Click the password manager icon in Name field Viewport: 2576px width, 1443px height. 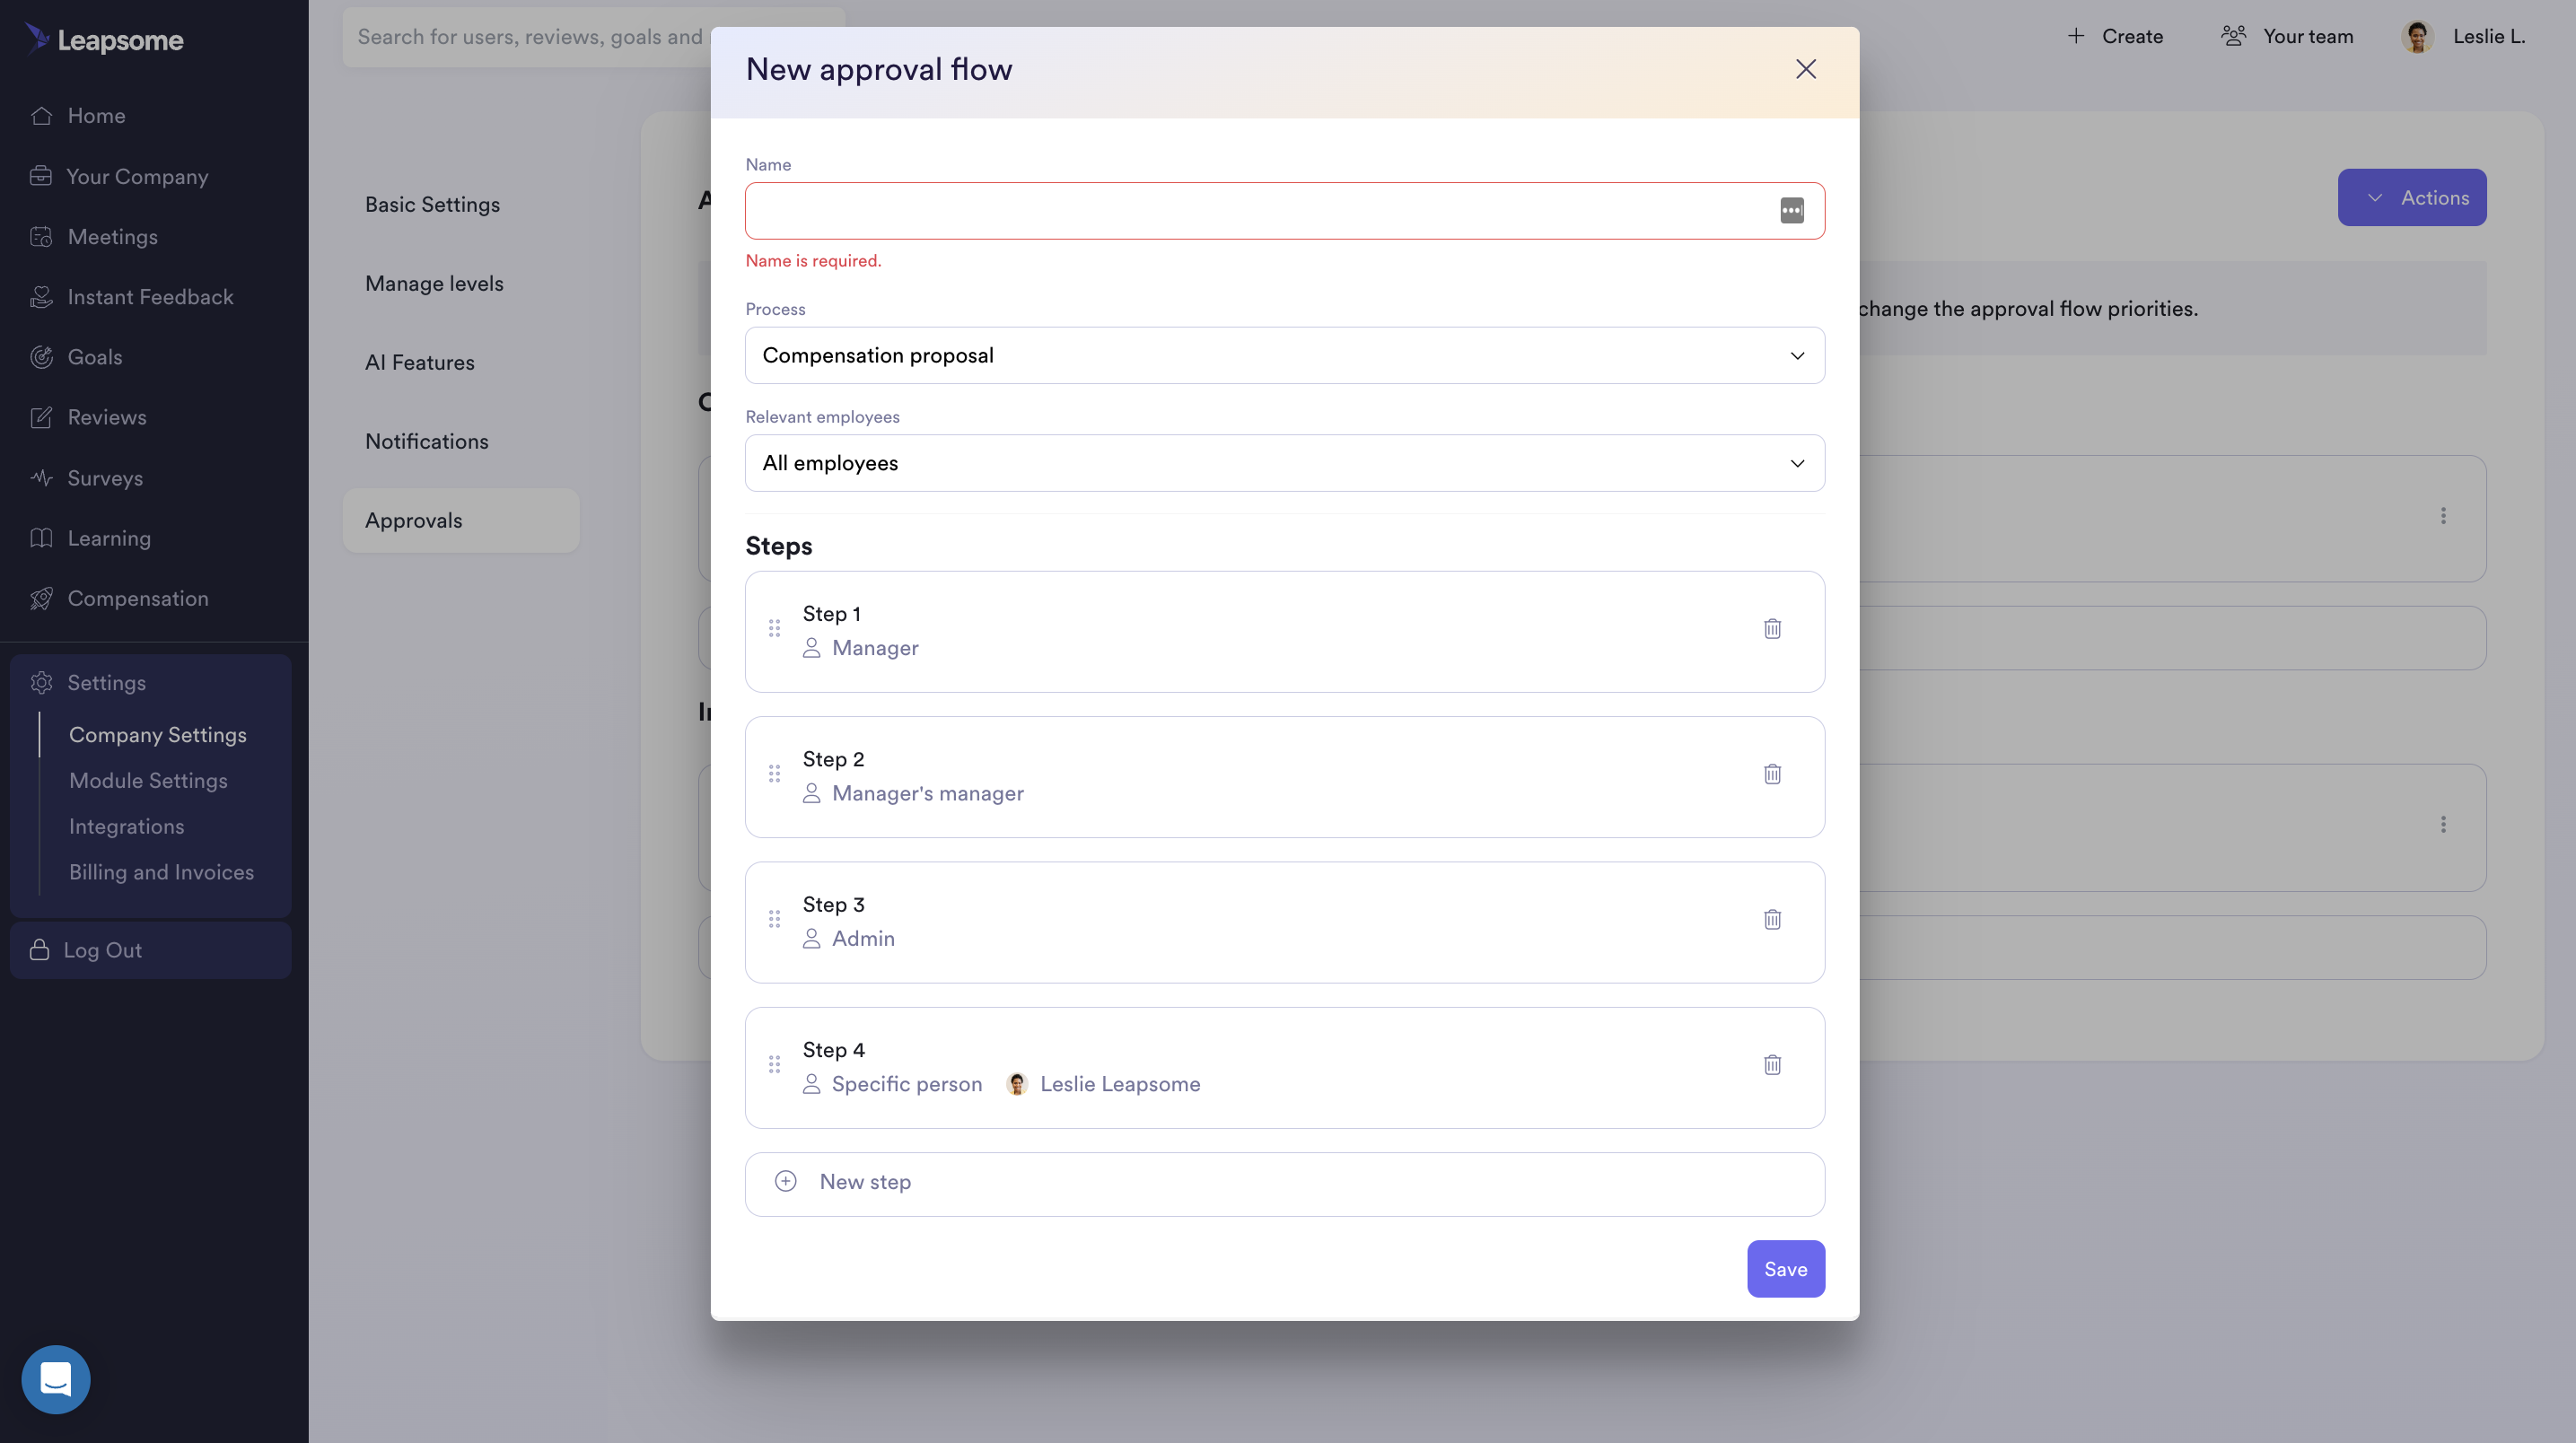[x=1791, y=211]
